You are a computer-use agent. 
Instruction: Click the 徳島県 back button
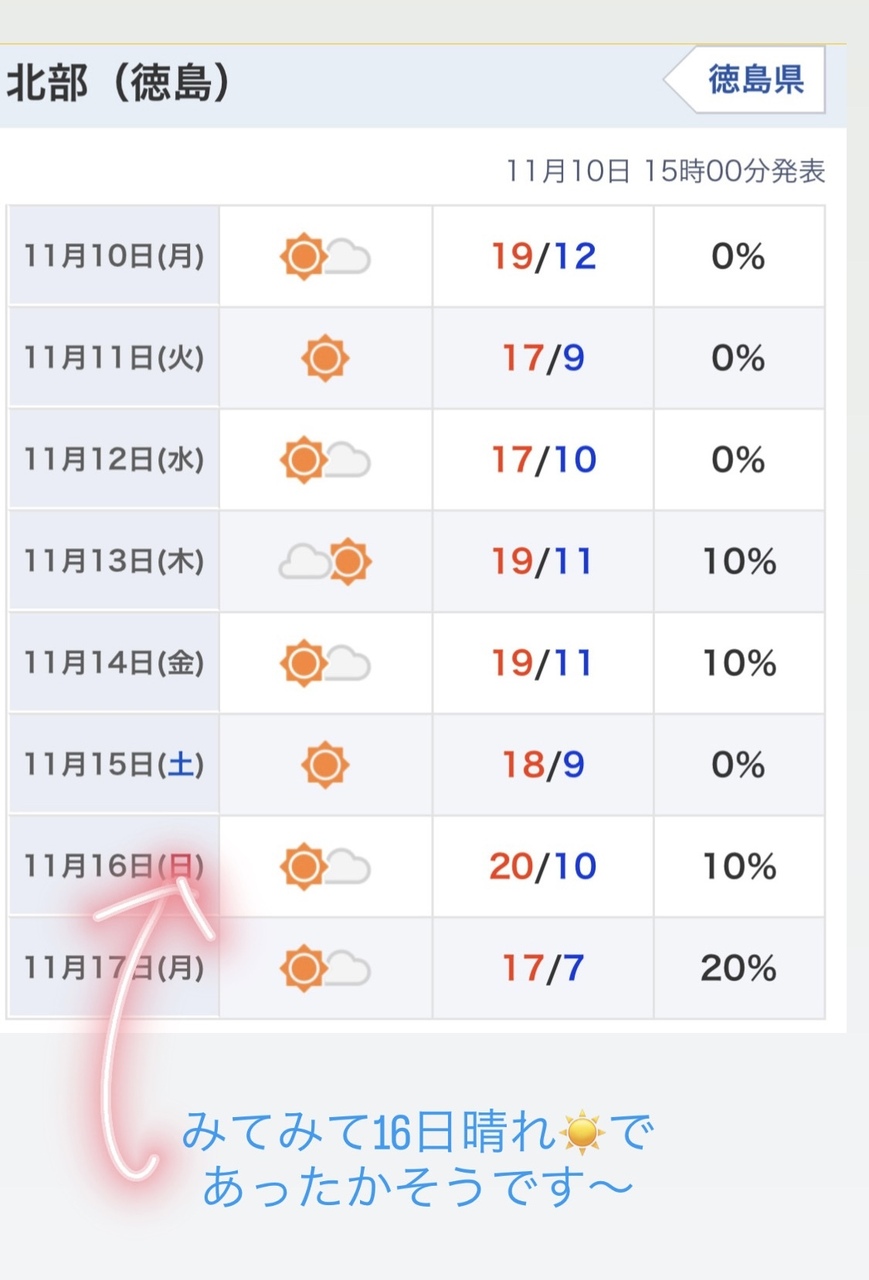click(x=752, y=79)
